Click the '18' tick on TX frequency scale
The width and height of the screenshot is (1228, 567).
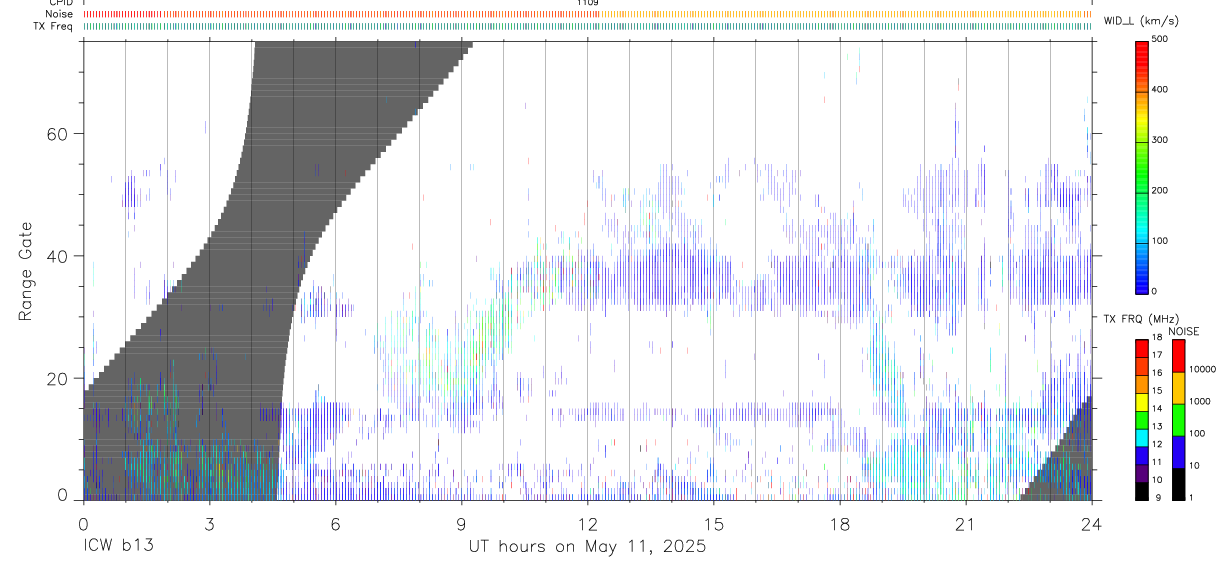click(x=1157, y=337)
